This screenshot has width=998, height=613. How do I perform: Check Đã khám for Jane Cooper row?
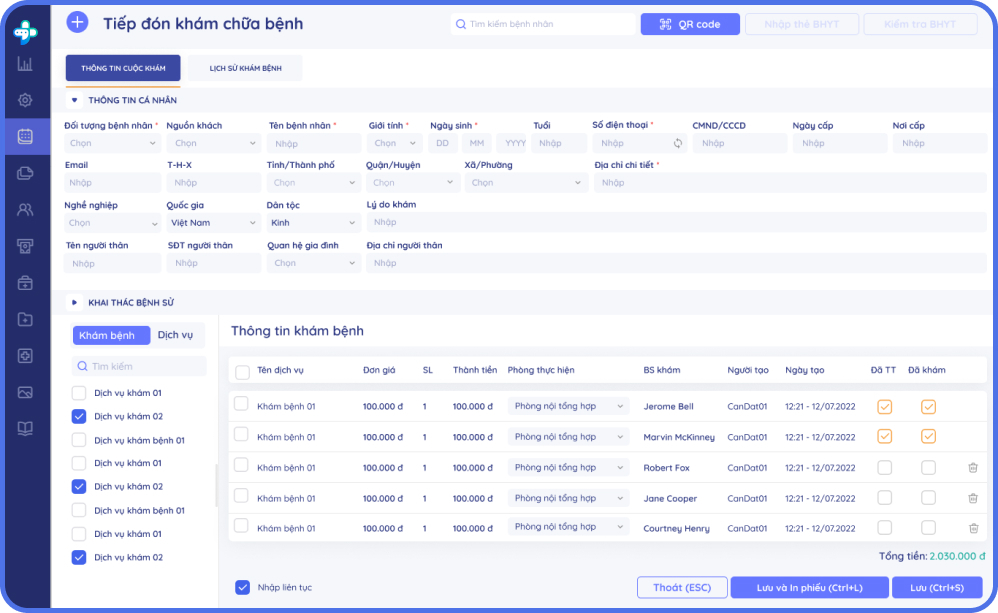(x=929, y=497)
